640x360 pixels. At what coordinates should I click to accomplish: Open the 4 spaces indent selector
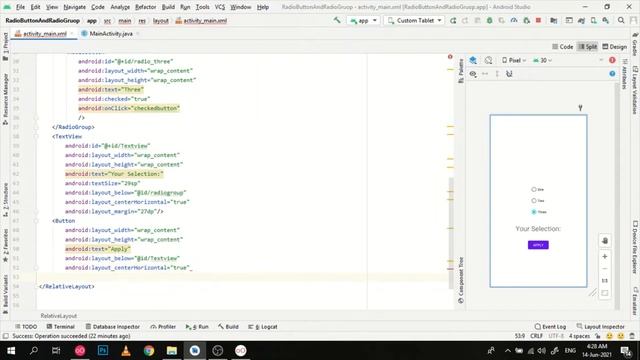coord(579,336)
